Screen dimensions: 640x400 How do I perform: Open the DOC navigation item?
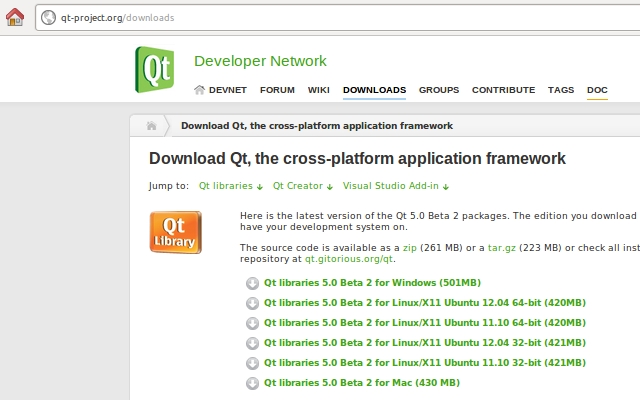tap(597, 90)
